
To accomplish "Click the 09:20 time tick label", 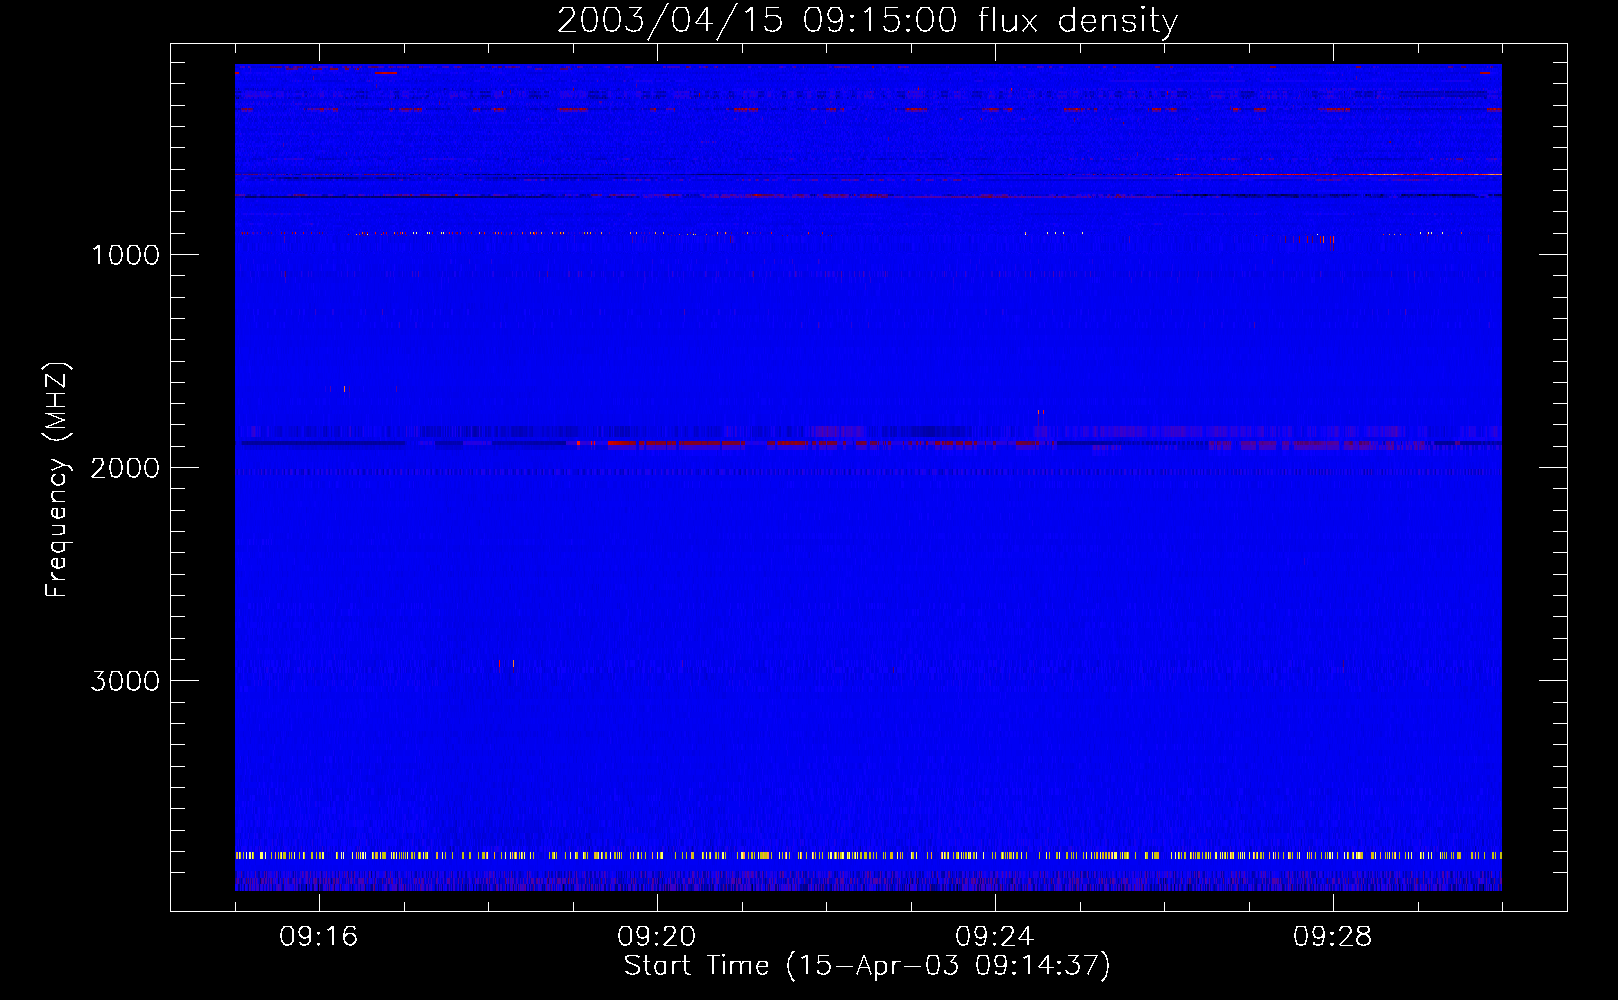I will (x=656, y=937).
